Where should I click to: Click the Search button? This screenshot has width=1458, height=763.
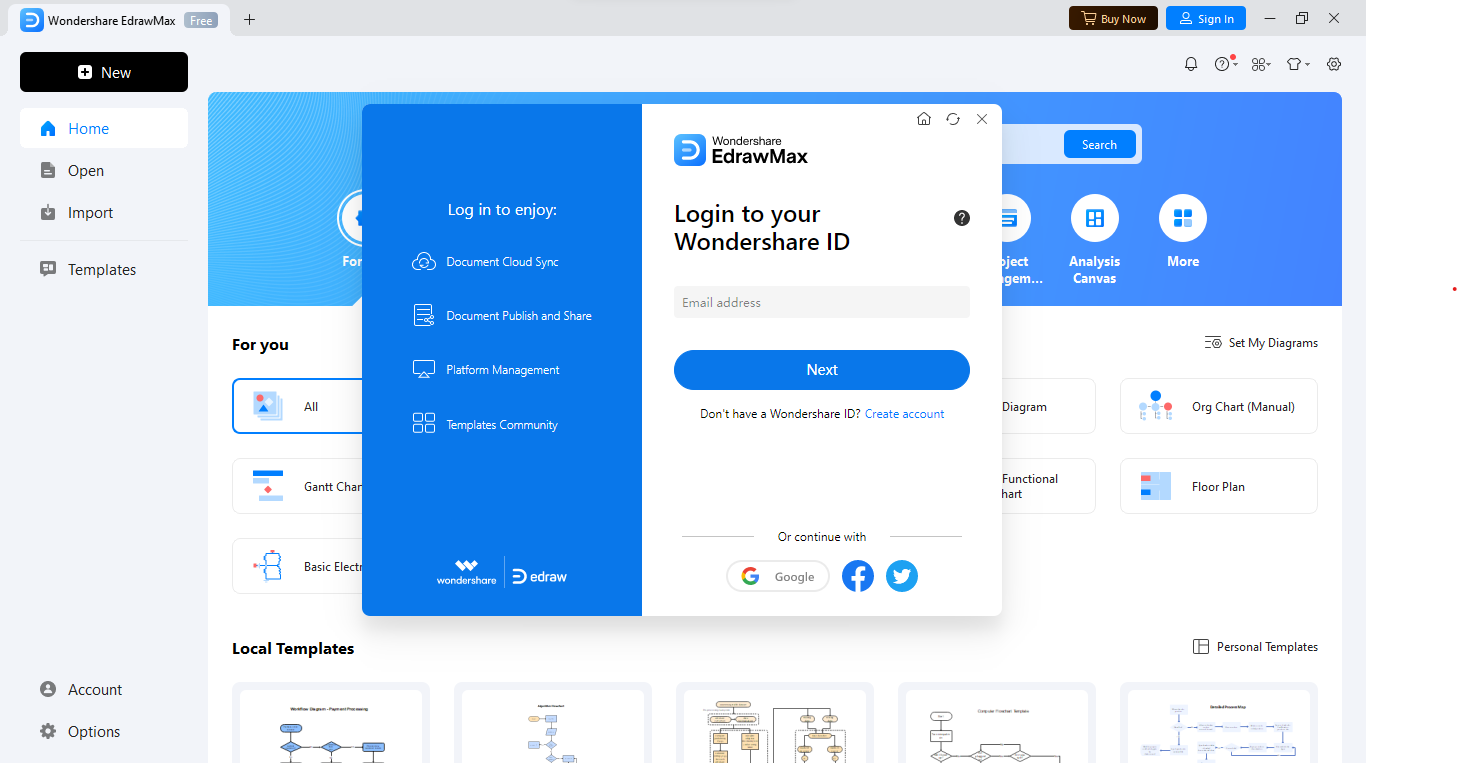[x=1099, y=144]
